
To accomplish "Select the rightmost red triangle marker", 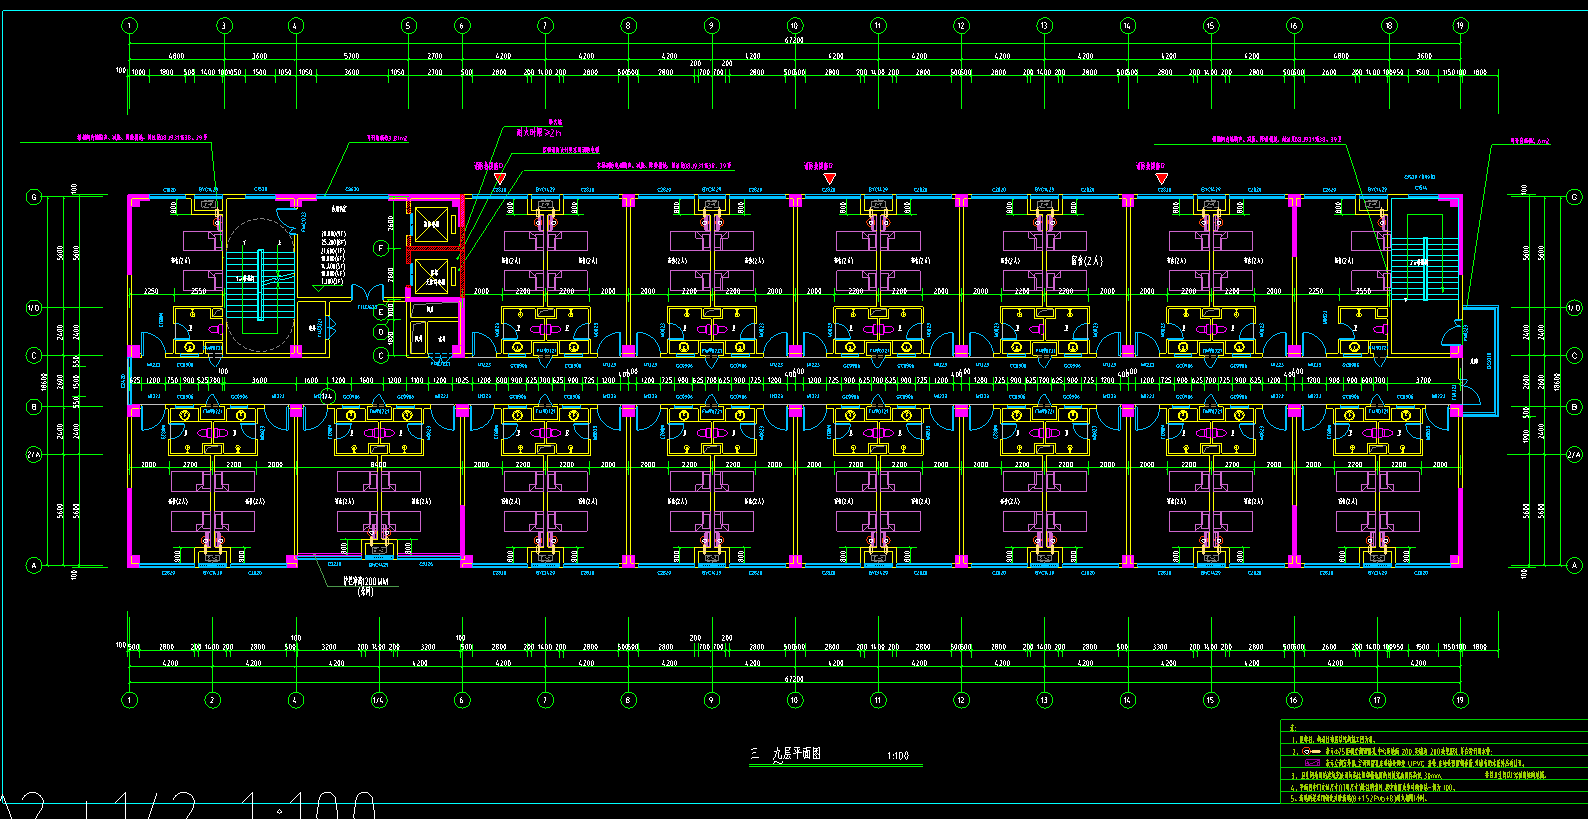I will point(1162,179).
